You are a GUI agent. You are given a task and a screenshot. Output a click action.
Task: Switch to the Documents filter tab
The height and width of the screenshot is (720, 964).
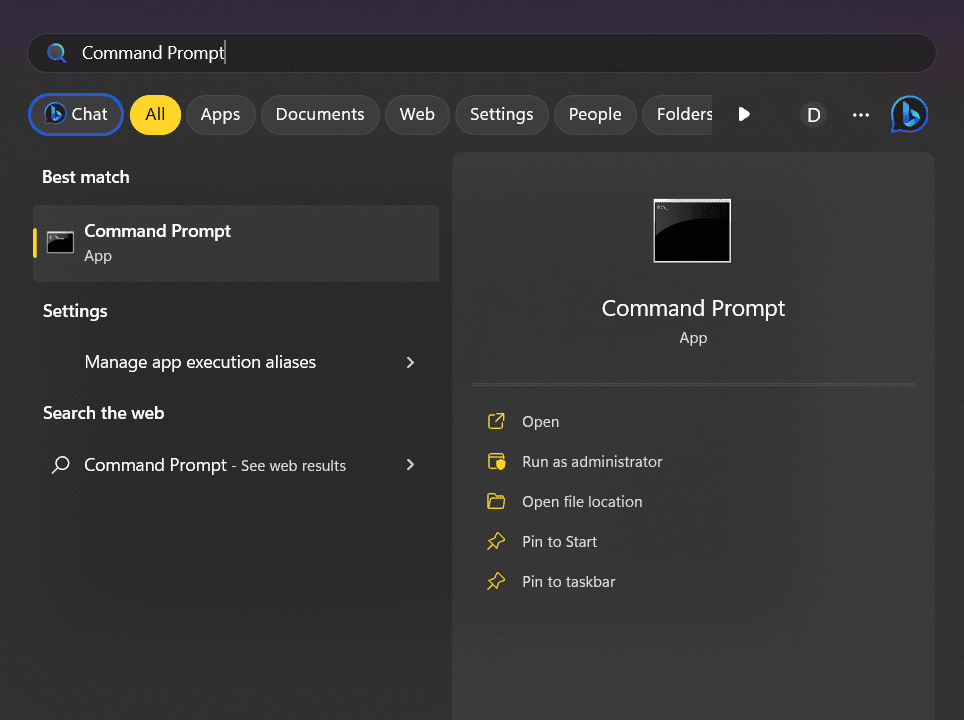[320, 114]
